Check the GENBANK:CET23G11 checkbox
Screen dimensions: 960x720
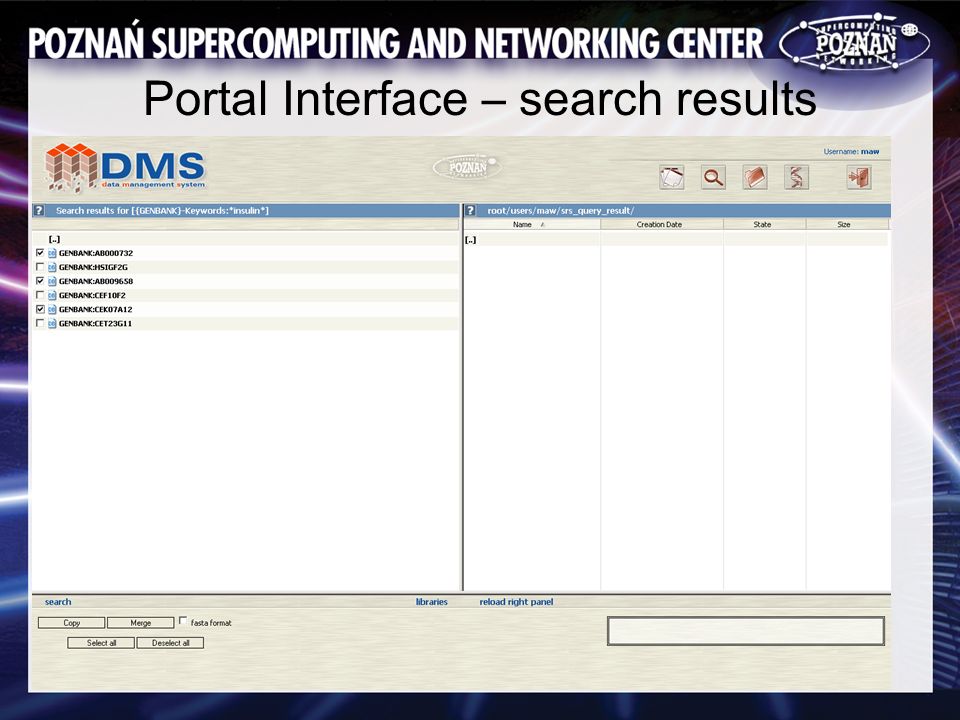40,323
